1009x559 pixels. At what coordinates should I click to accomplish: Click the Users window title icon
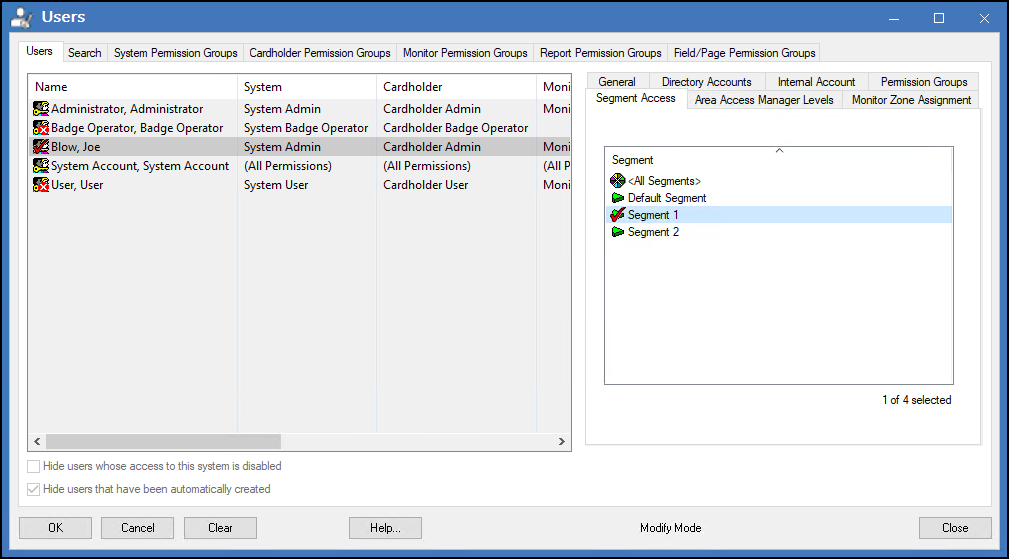(x=22, y=17)
